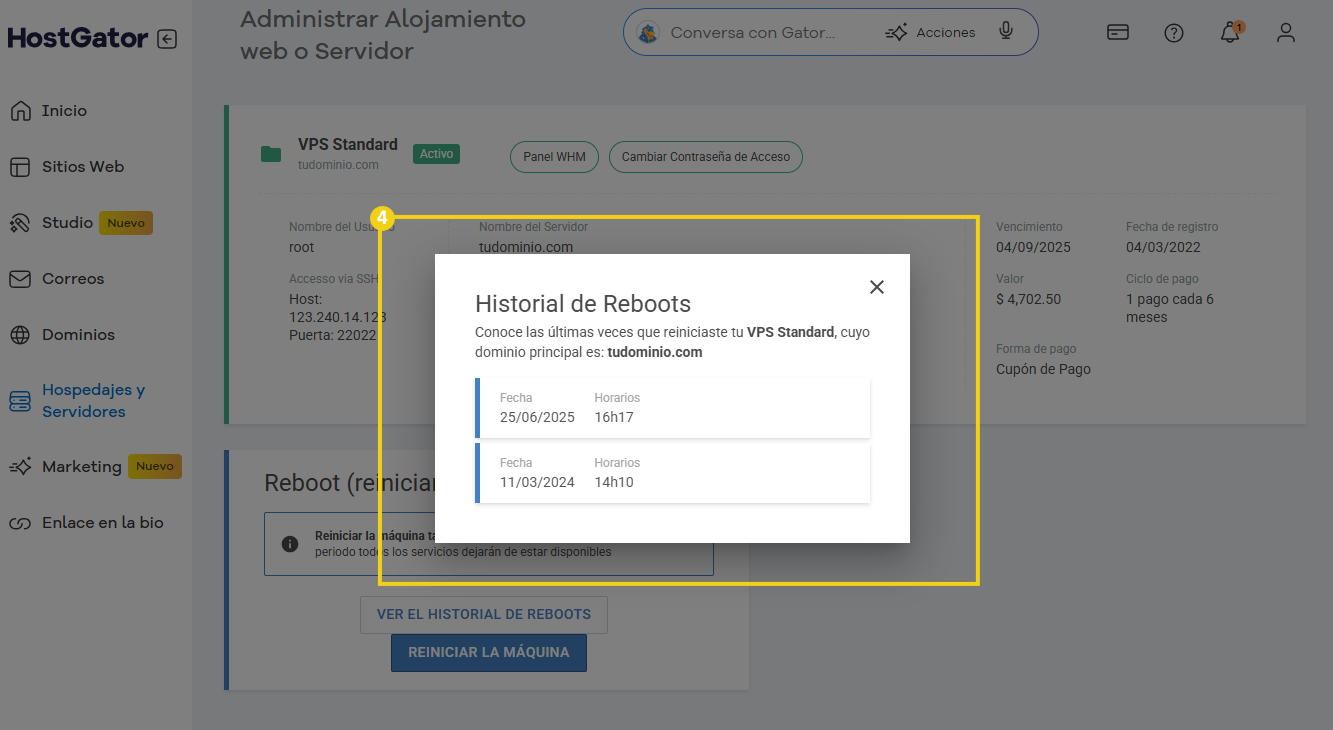
Task: Open Dominios in the sidebar
Action: pos(78,335)
